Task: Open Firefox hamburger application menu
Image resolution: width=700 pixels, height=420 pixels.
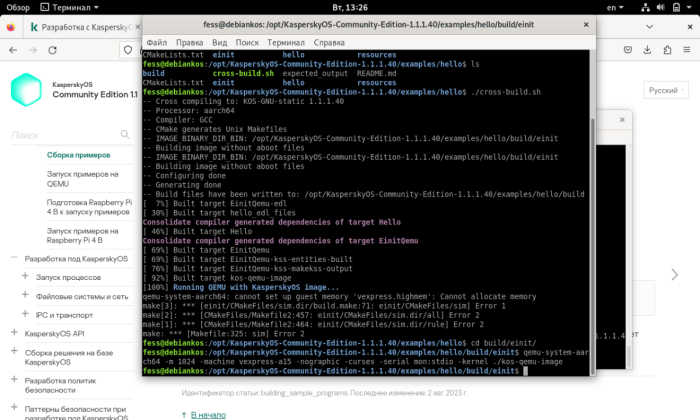Action: (687, 50)
